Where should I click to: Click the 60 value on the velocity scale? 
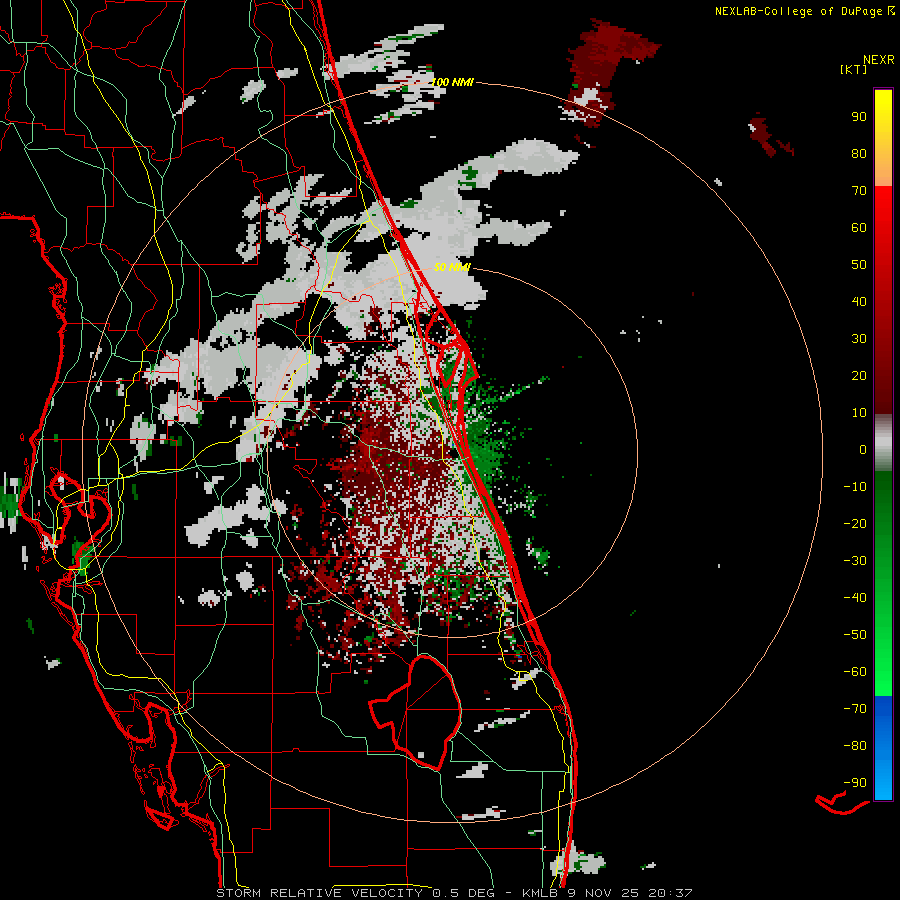point(859,228)
